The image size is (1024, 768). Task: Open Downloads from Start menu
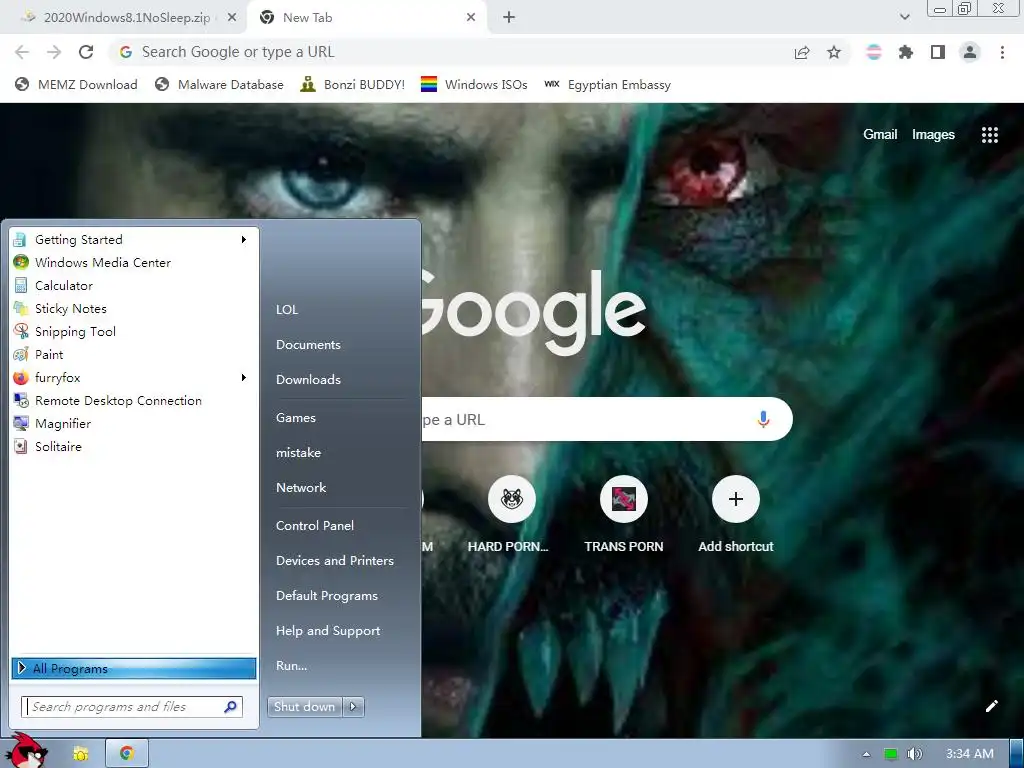click(x=308, y=379)
